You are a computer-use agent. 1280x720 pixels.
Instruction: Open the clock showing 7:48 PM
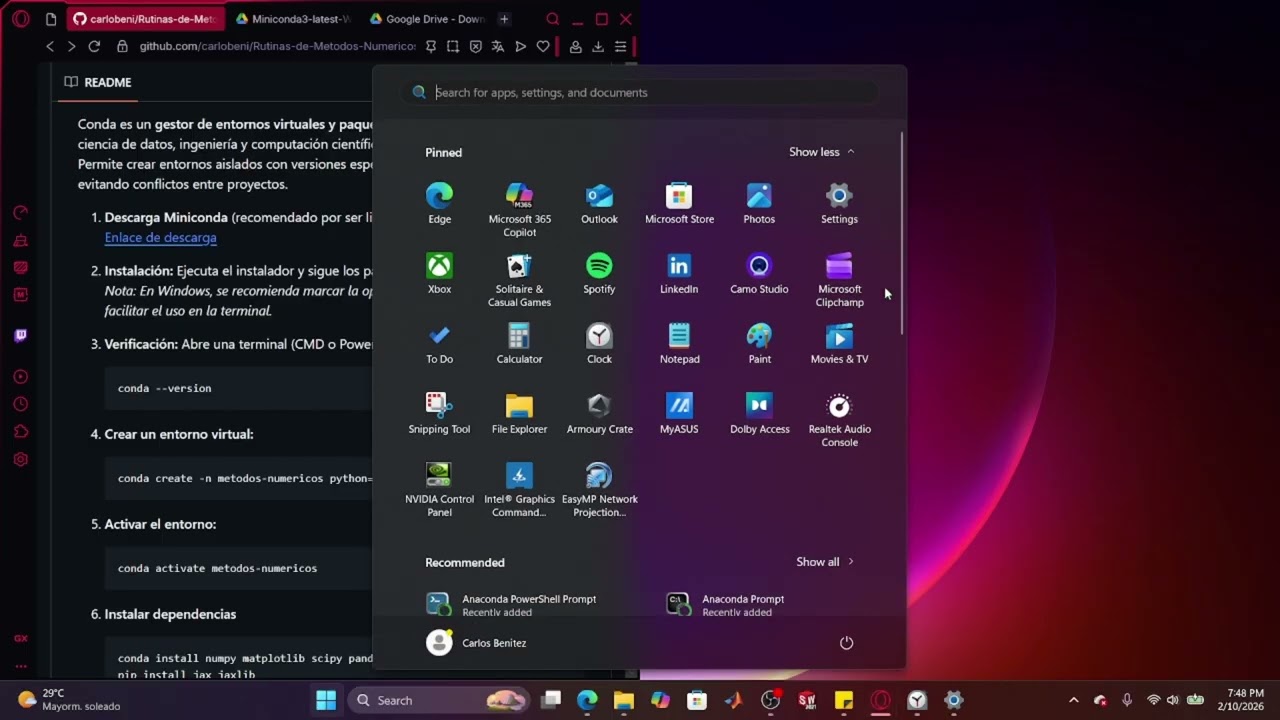pos(1239,700)
